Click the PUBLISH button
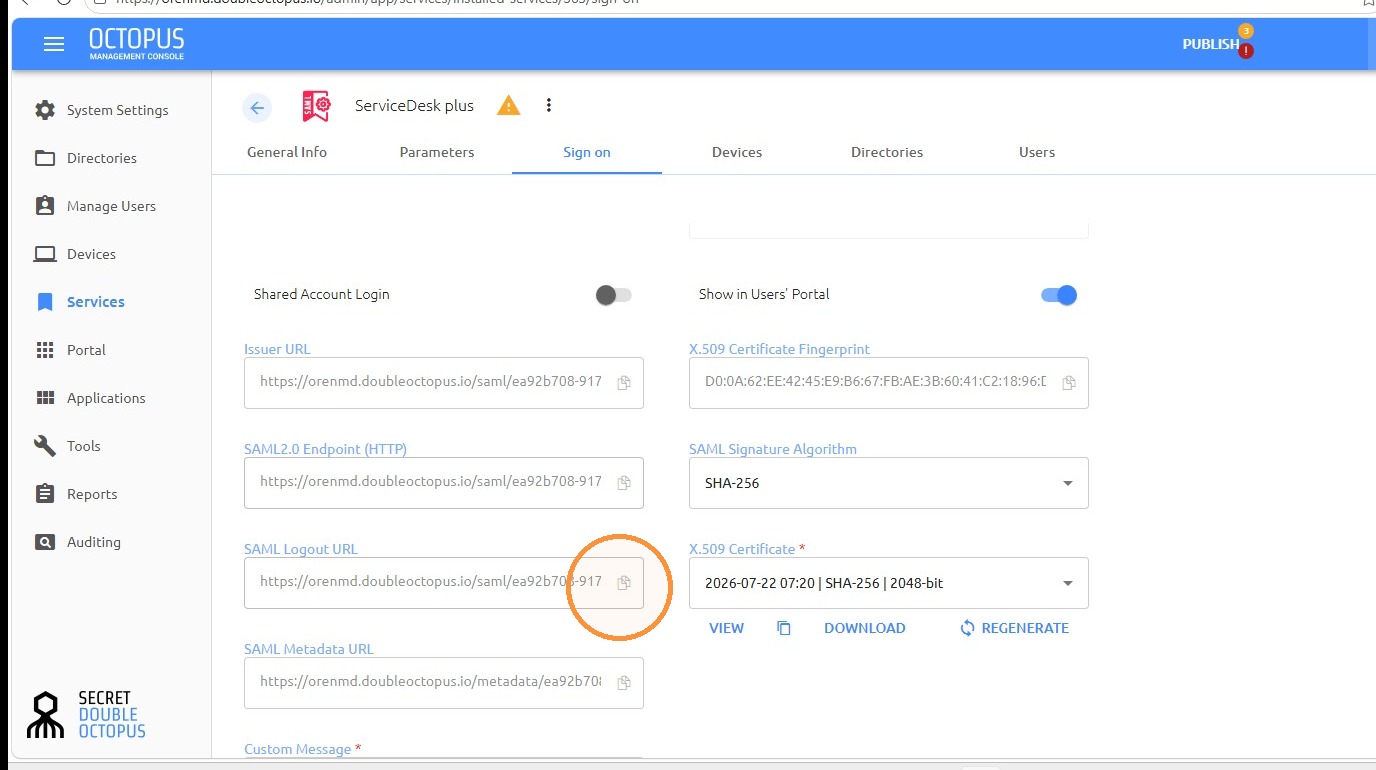 click(1210, 44)
